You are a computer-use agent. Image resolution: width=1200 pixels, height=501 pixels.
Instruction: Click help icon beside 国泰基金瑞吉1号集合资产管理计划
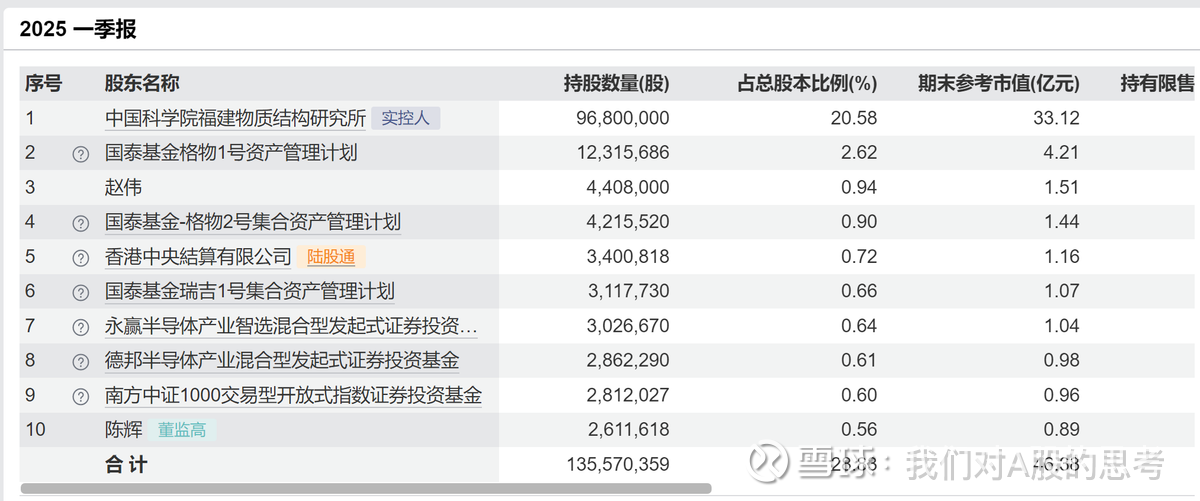81,293
